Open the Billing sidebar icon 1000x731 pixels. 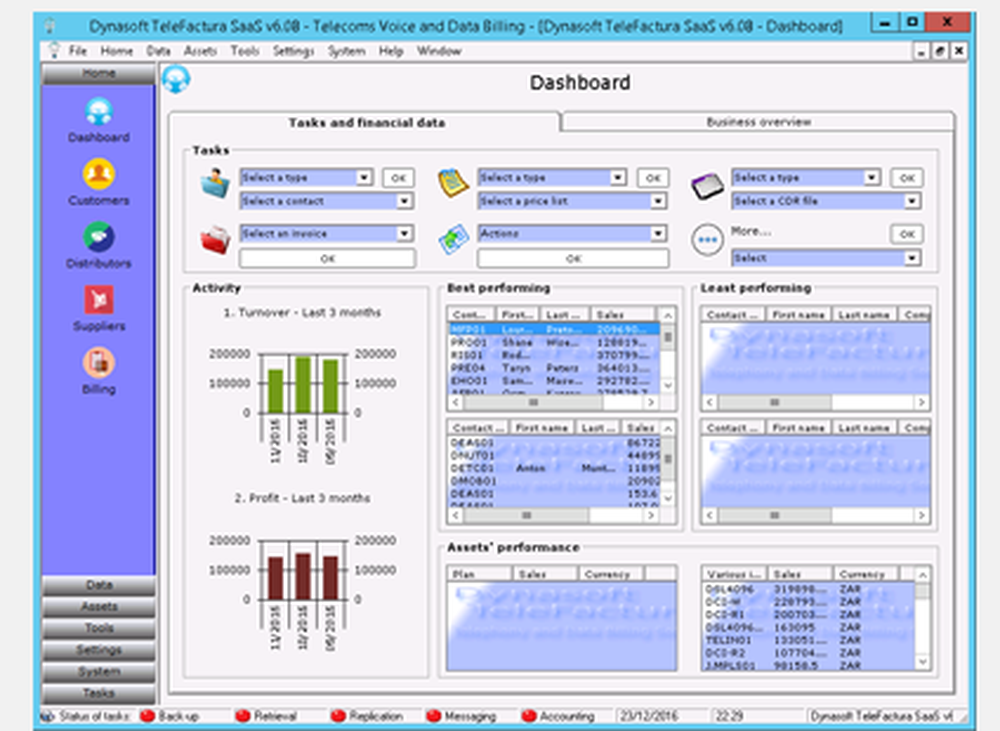[99, 362]
